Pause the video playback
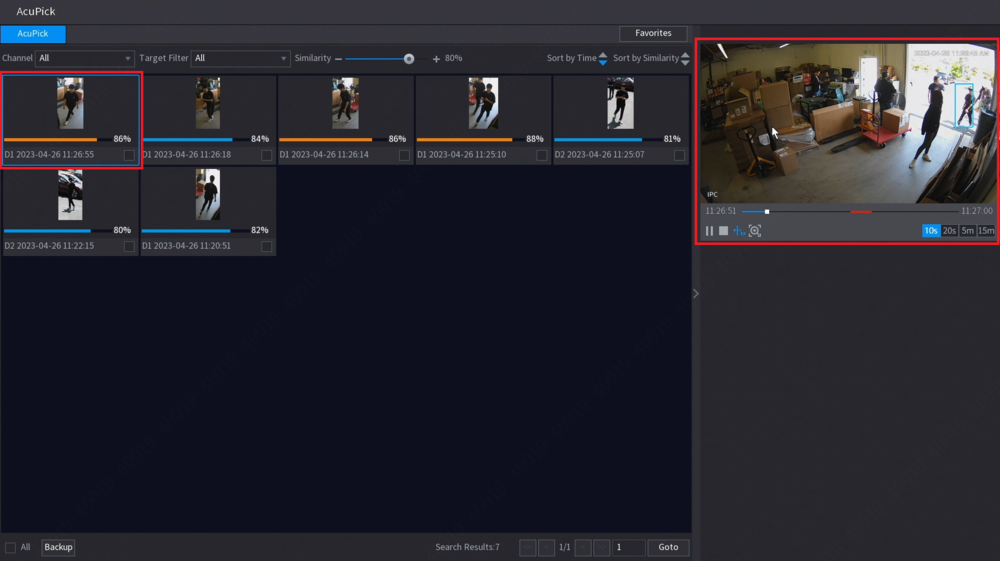This screenshot has height=561, width=1000. tap(710, 231)
